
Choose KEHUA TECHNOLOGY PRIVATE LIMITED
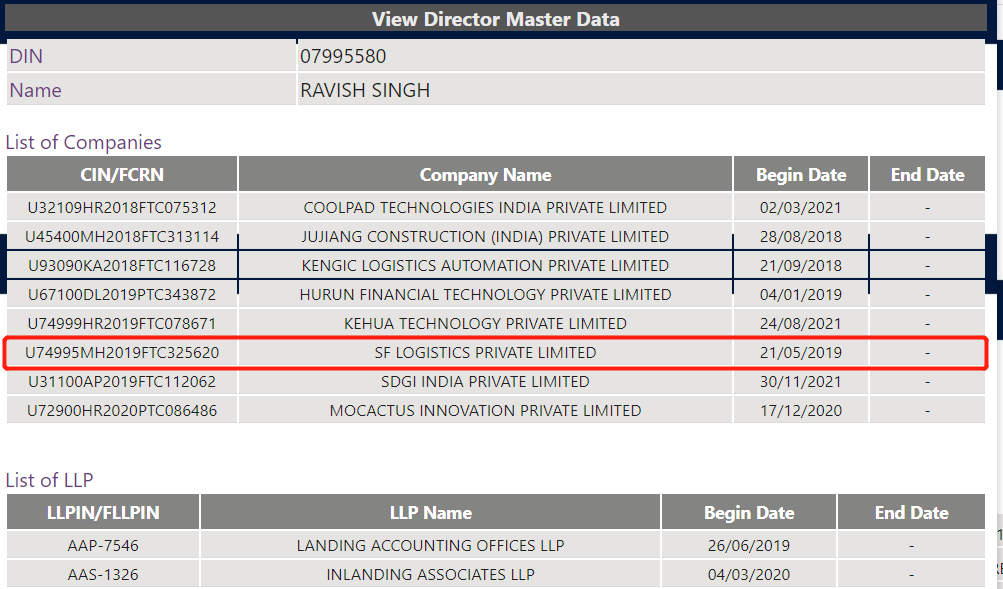(x=485, y=324)
